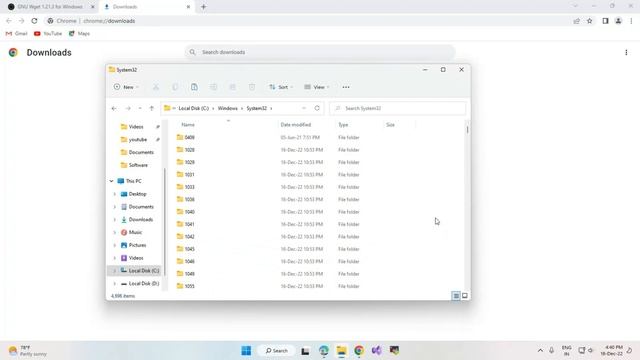Open Task View from the taskbar

(x=305, y=350)
